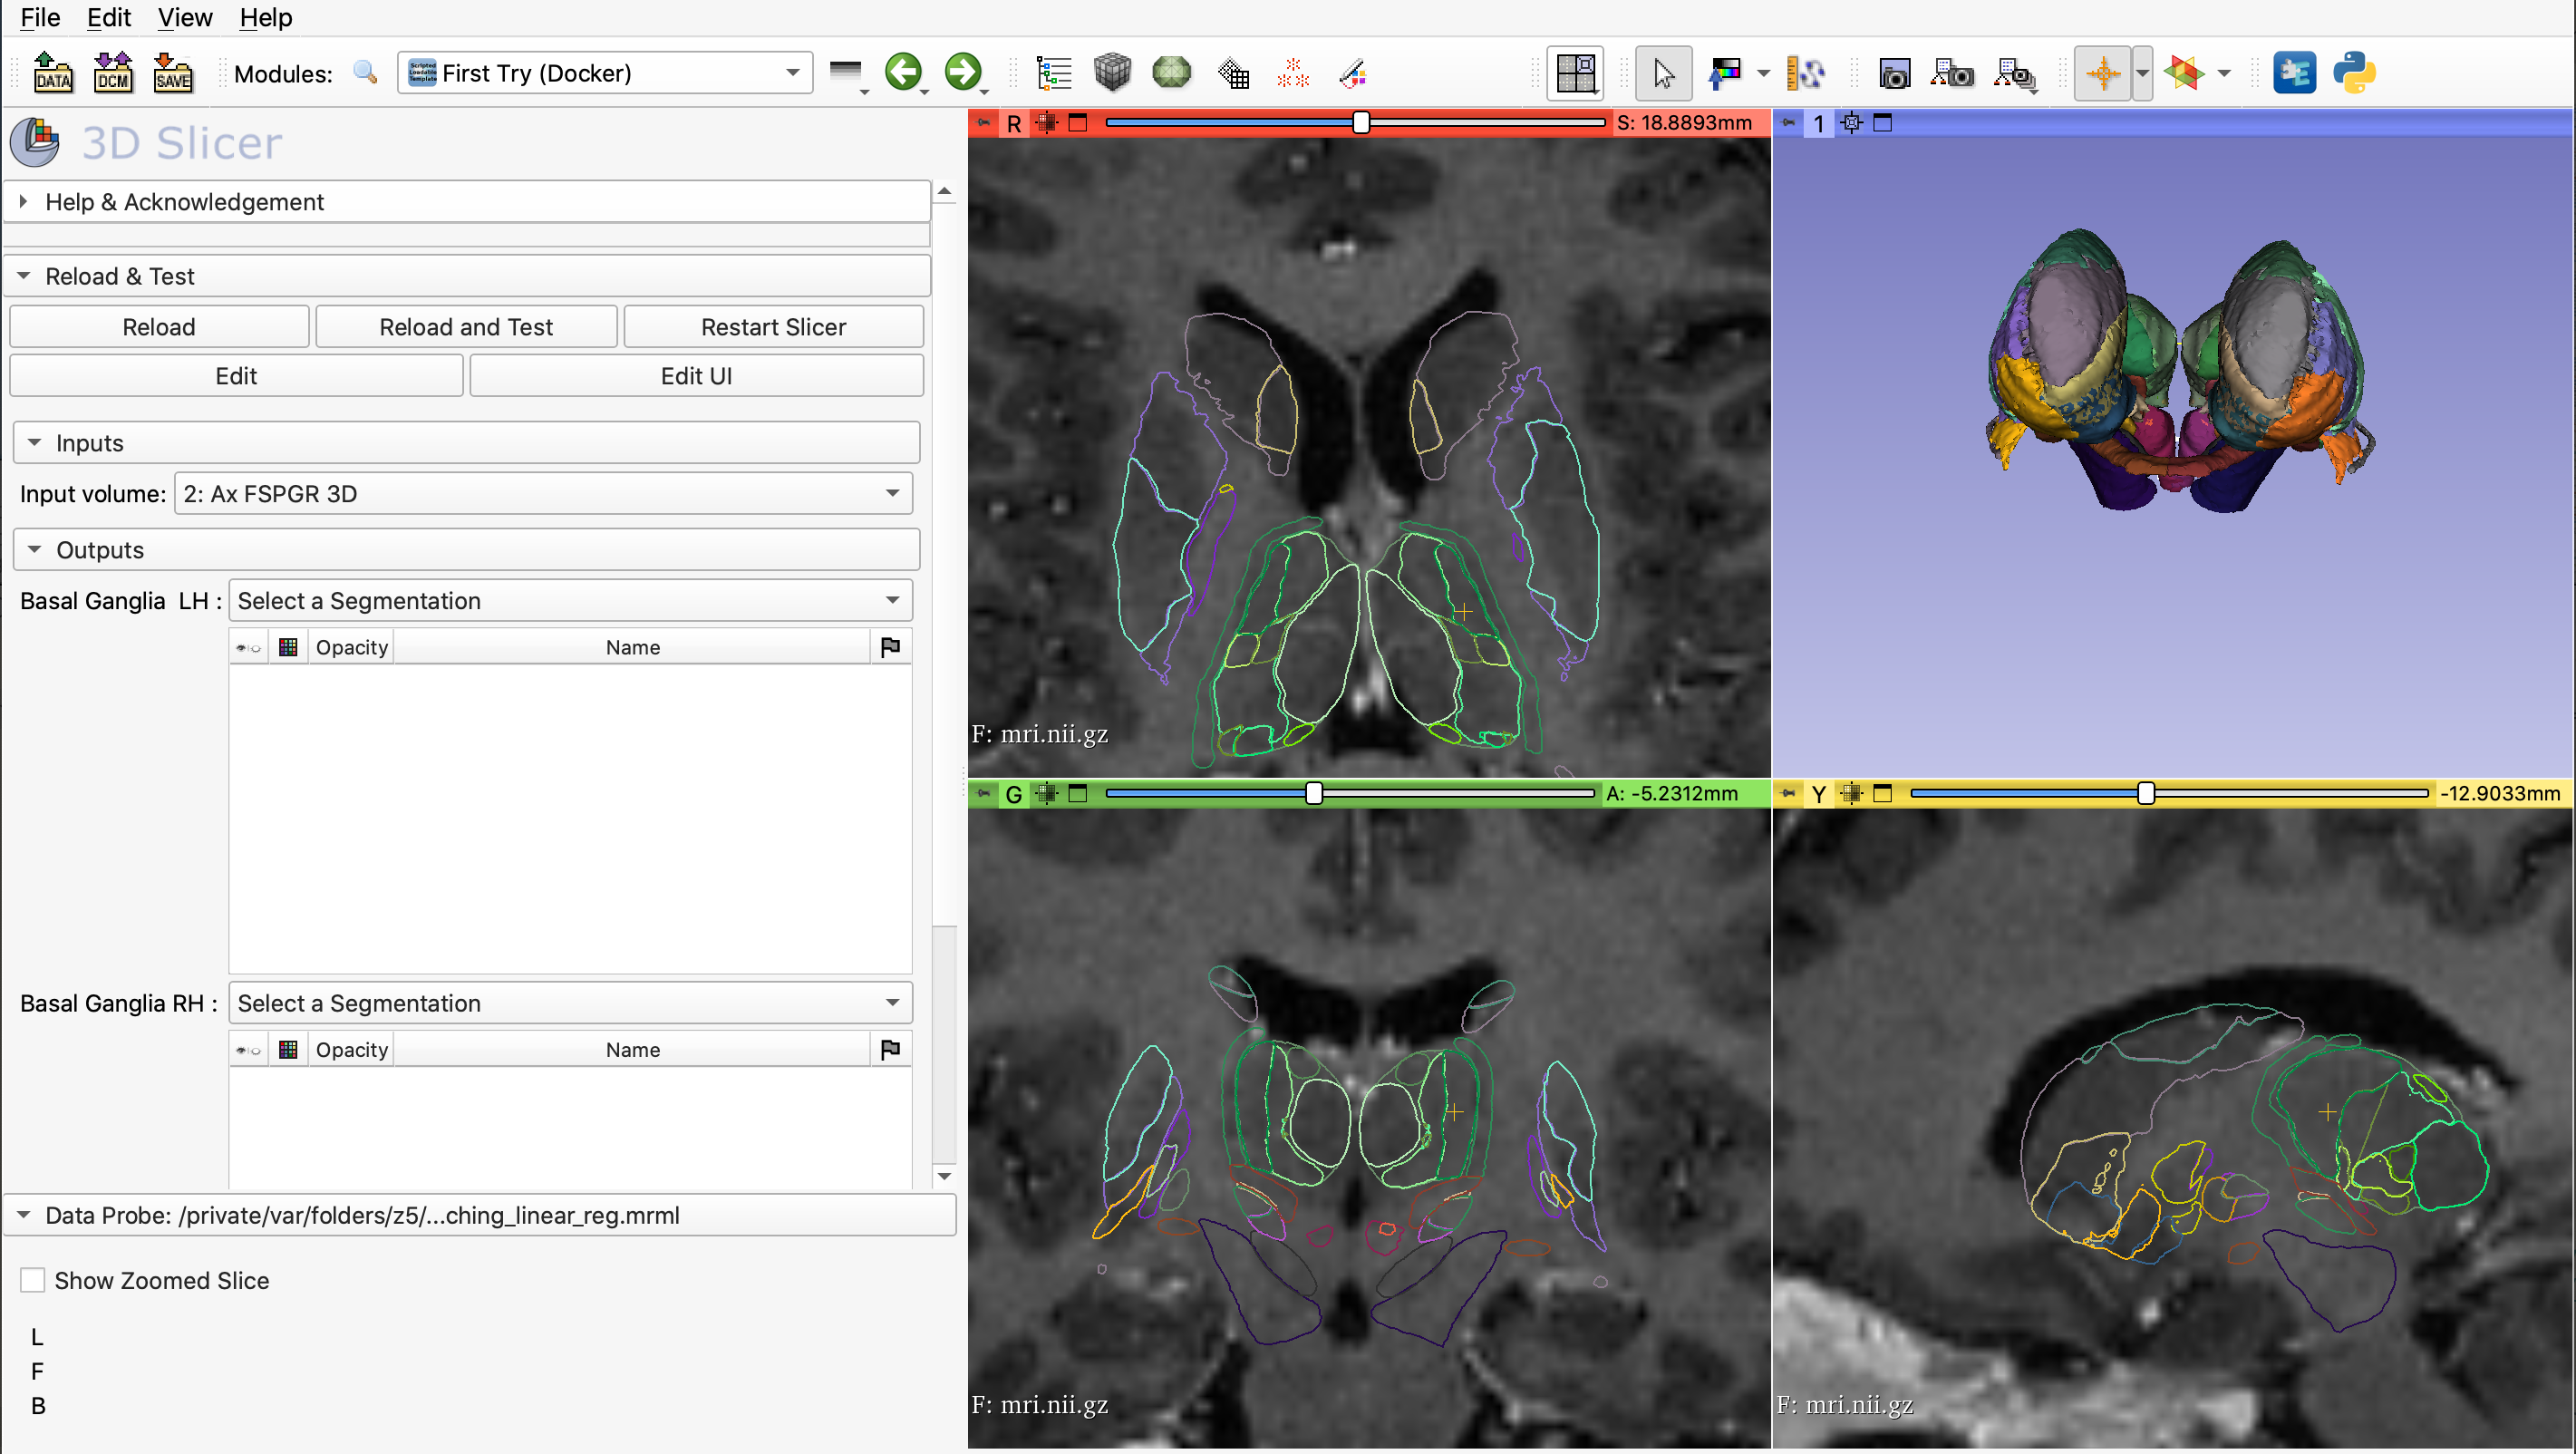Click the Load DICOM data icon
2576x1454 pixels.
coord(112,73)
